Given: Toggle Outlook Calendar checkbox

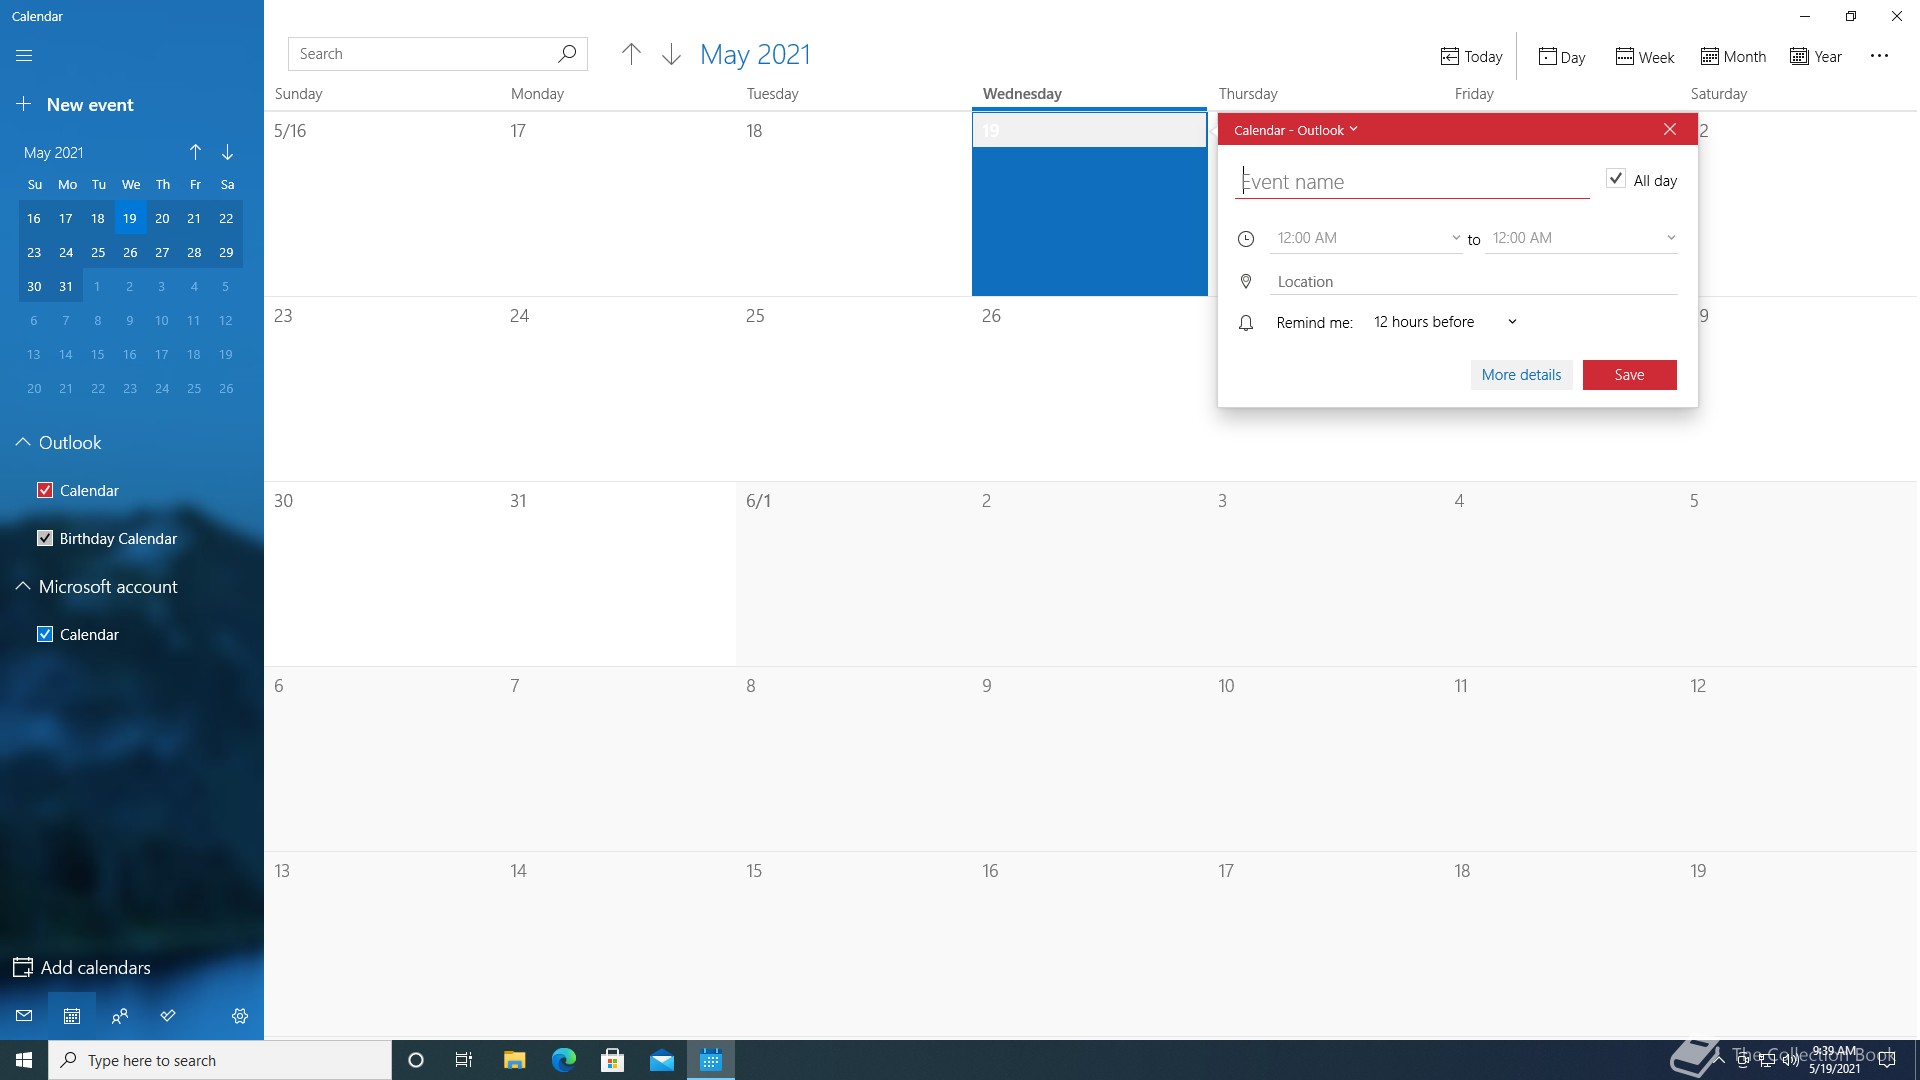Looking at the screenshot, I should click(x=45, y=490).
